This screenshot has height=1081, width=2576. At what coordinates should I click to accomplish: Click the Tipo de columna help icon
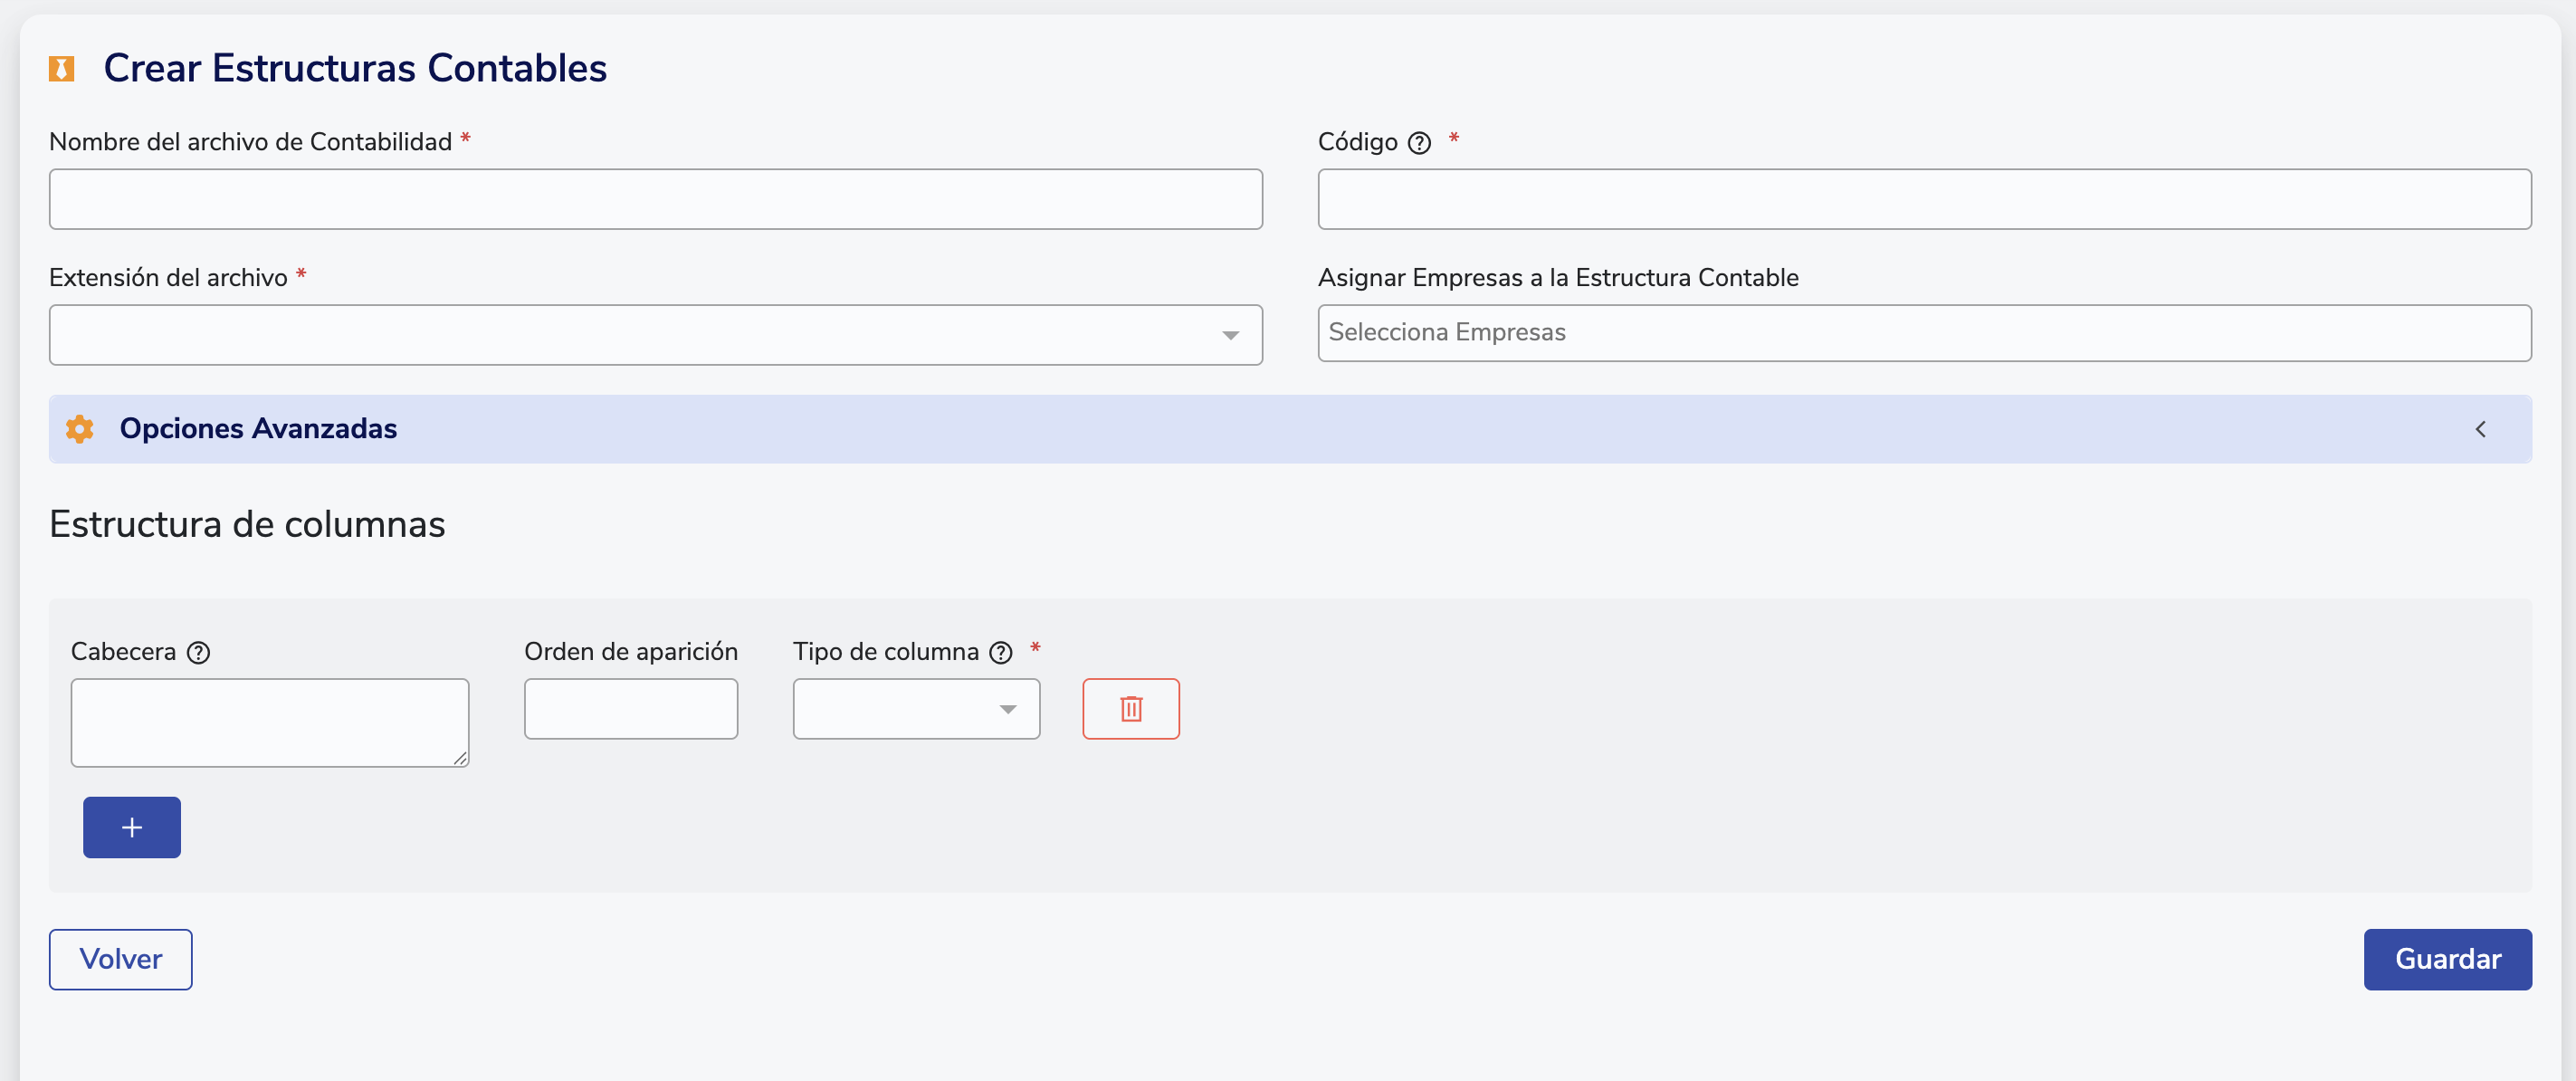(x=1001, y=653)
